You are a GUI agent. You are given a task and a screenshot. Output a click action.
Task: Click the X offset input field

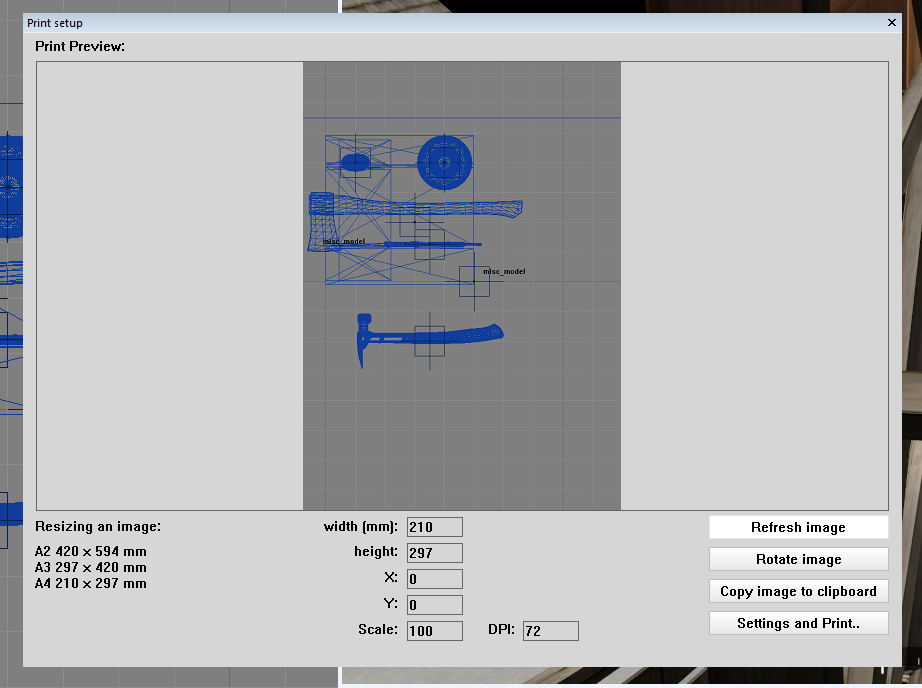(434, 579)
